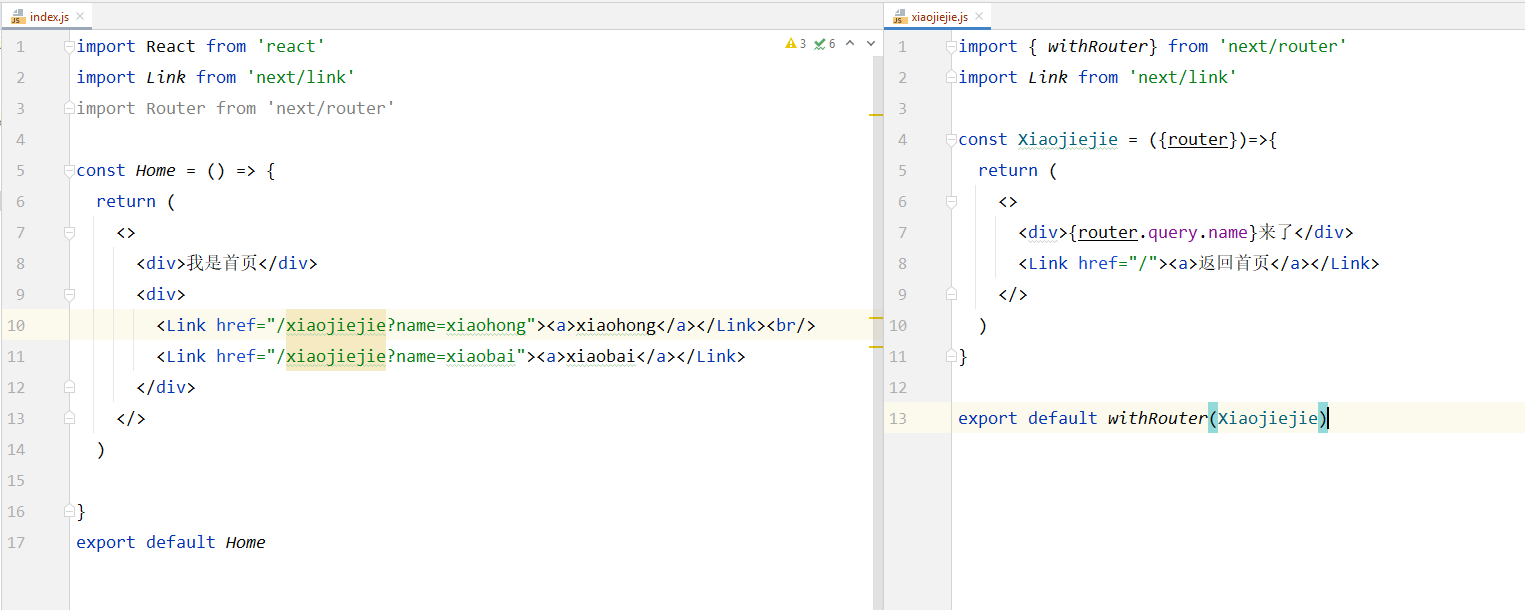Click '{router}' parameter on xiaojiejie.js line 4
Image resolution: width=1525 pixels, height=610 pixels.
coord(1198,139)
